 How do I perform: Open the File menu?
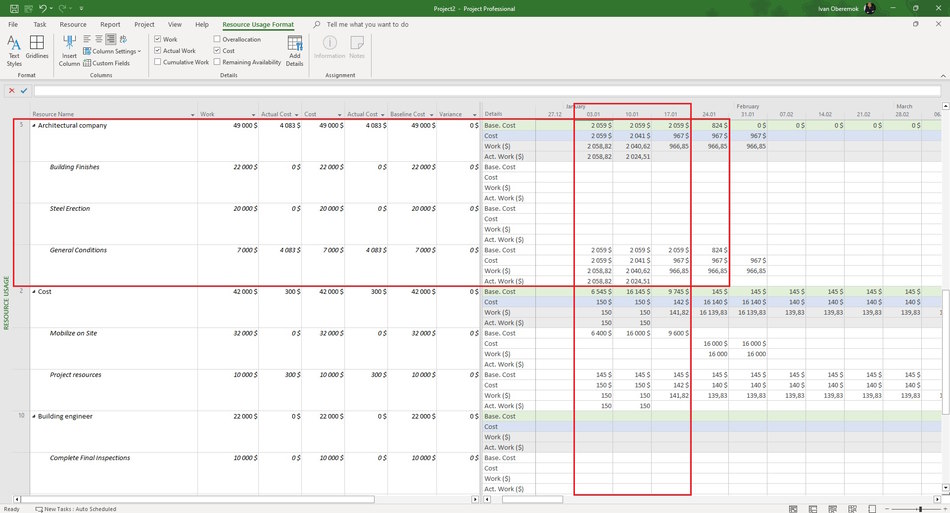click(x=13, y=24)
